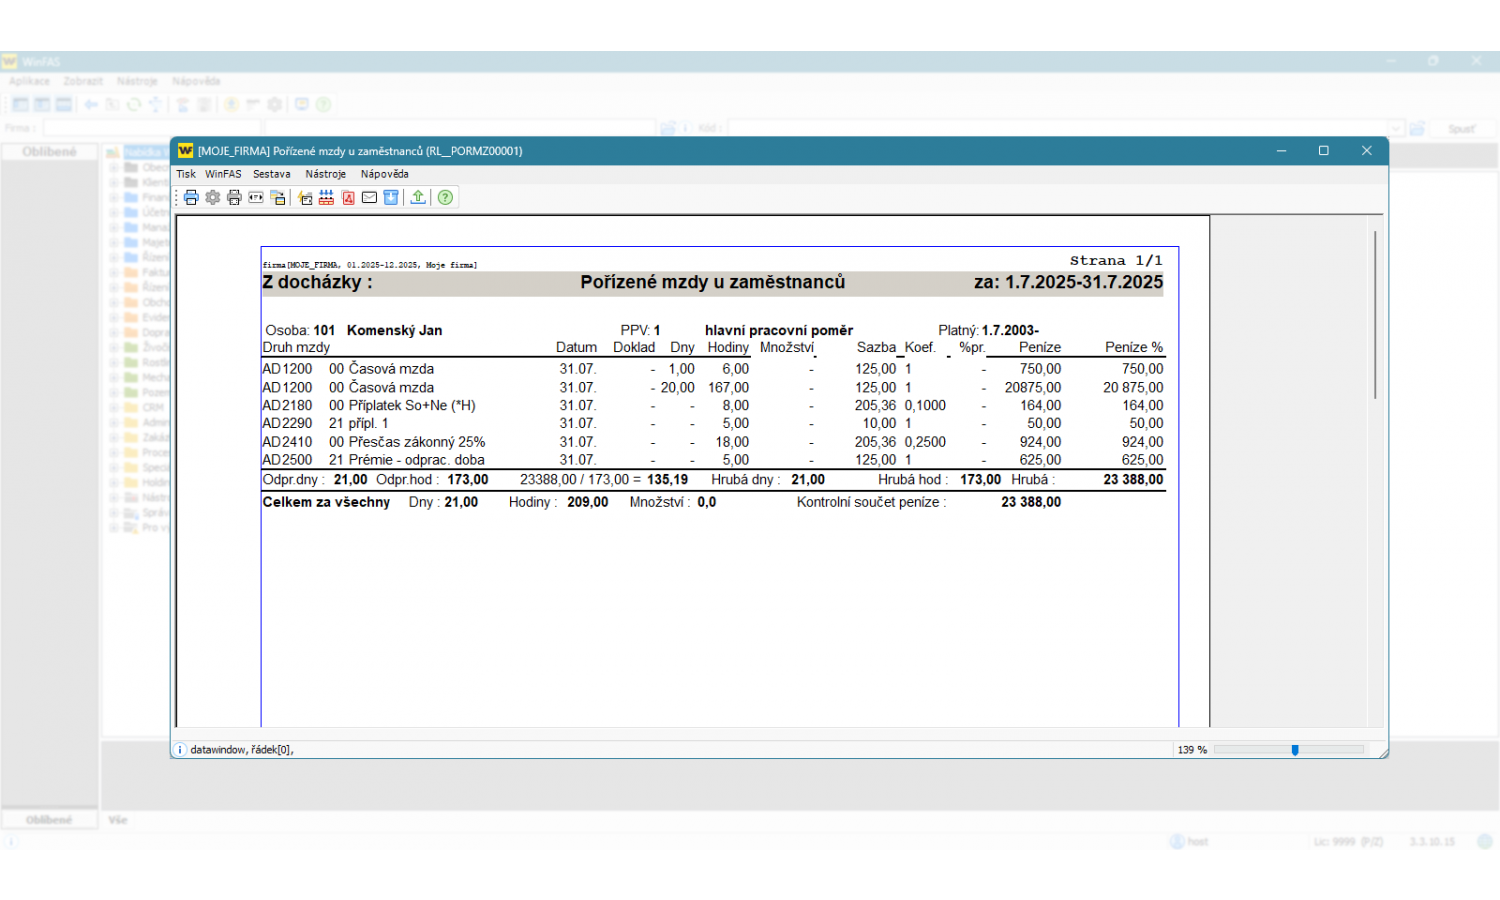Viewport: 1500px width, 900px height.
Task: Adjust the zoom slider handle
Action: (x=1295, y=750)
